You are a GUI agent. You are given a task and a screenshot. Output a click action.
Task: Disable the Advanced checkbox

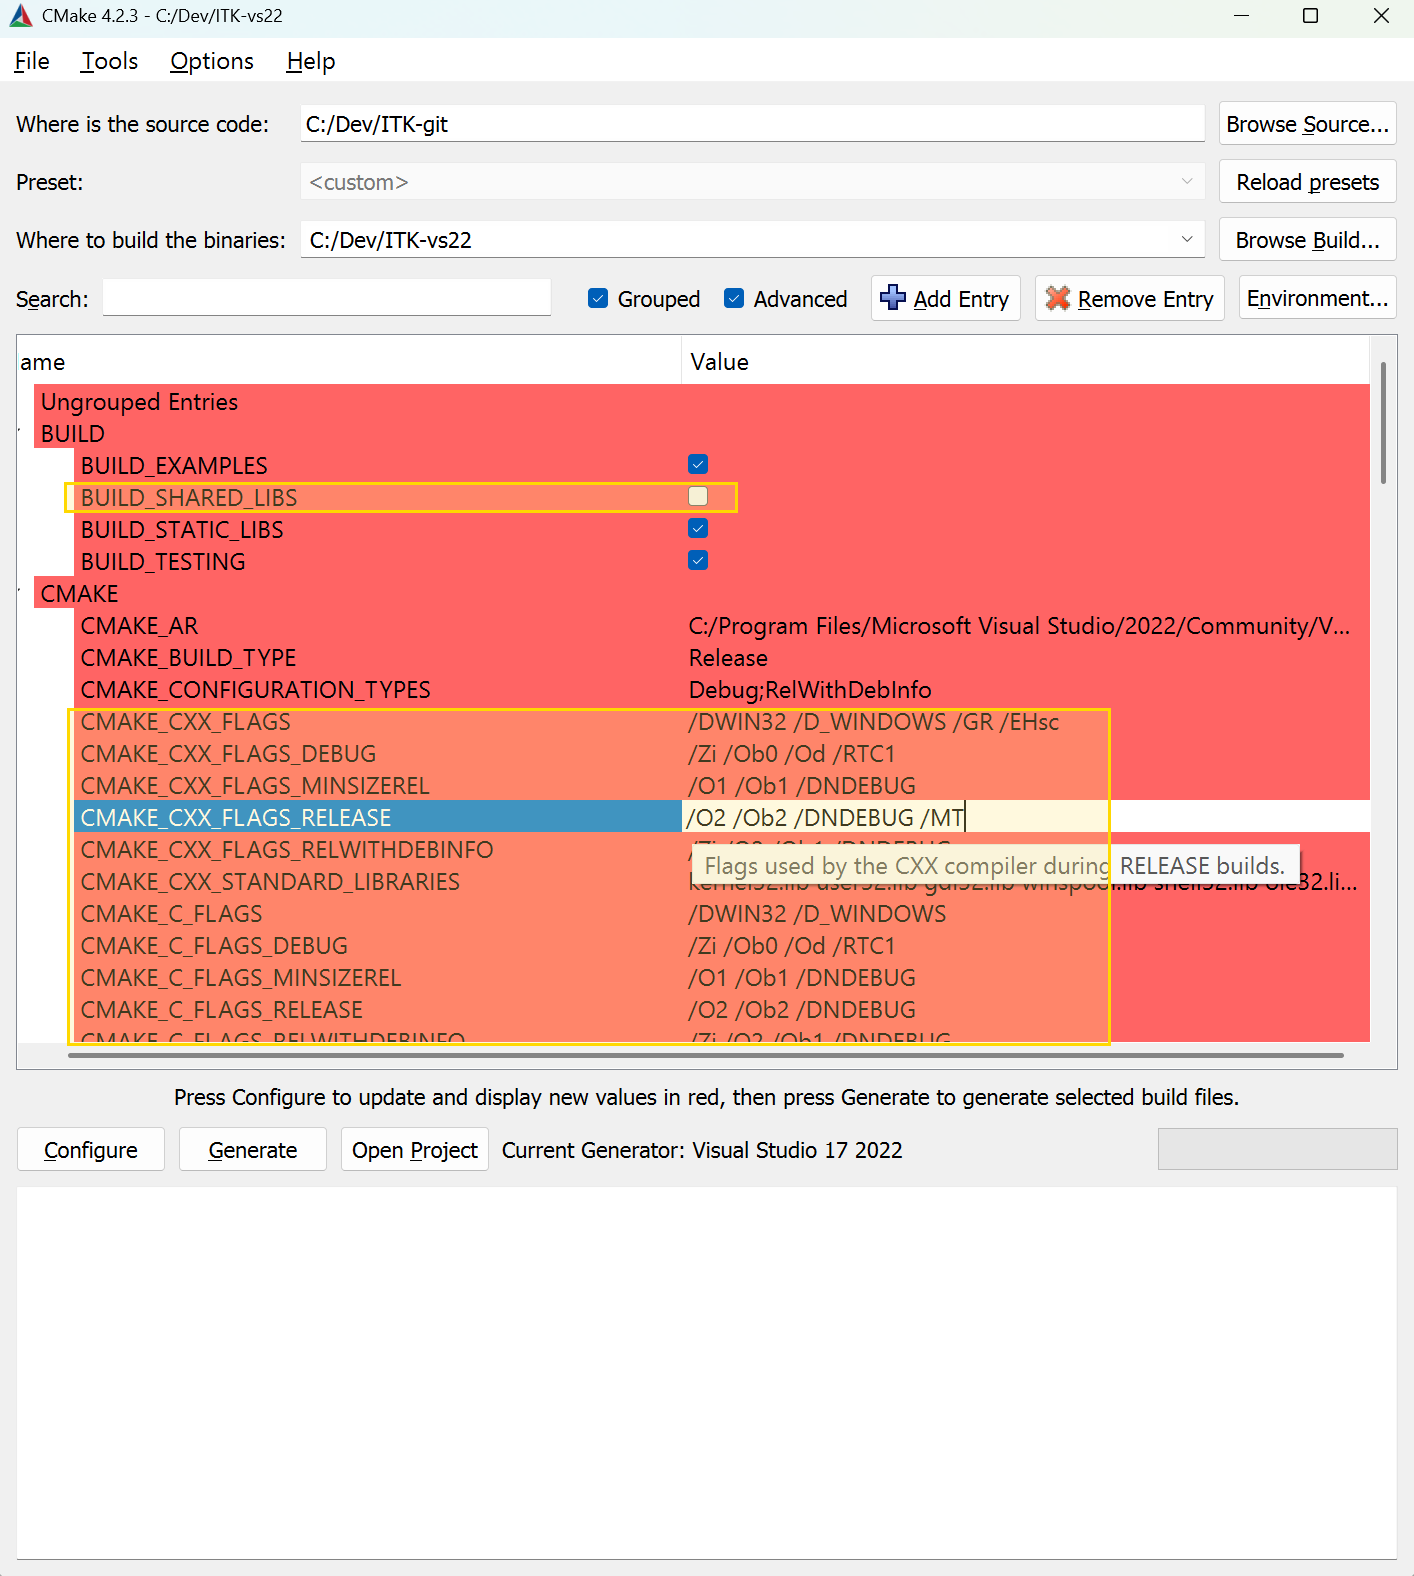tap(734, 298)
